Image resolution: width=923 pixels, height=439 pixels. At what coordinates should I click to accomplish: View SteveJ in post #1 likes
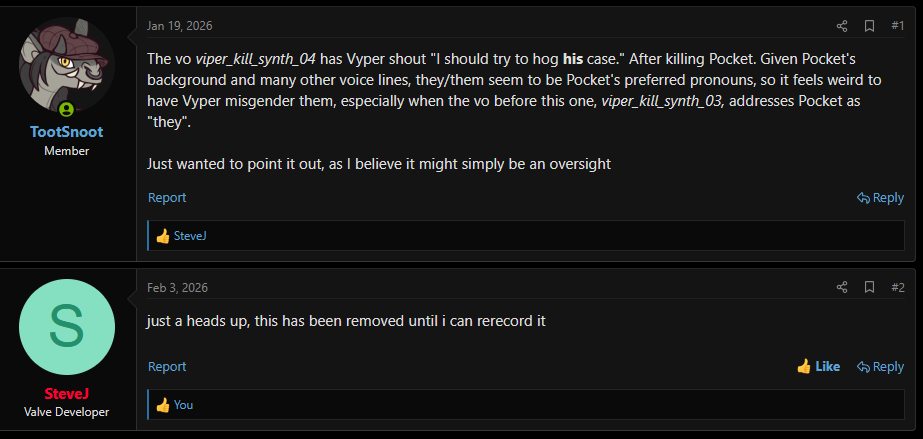190,237
